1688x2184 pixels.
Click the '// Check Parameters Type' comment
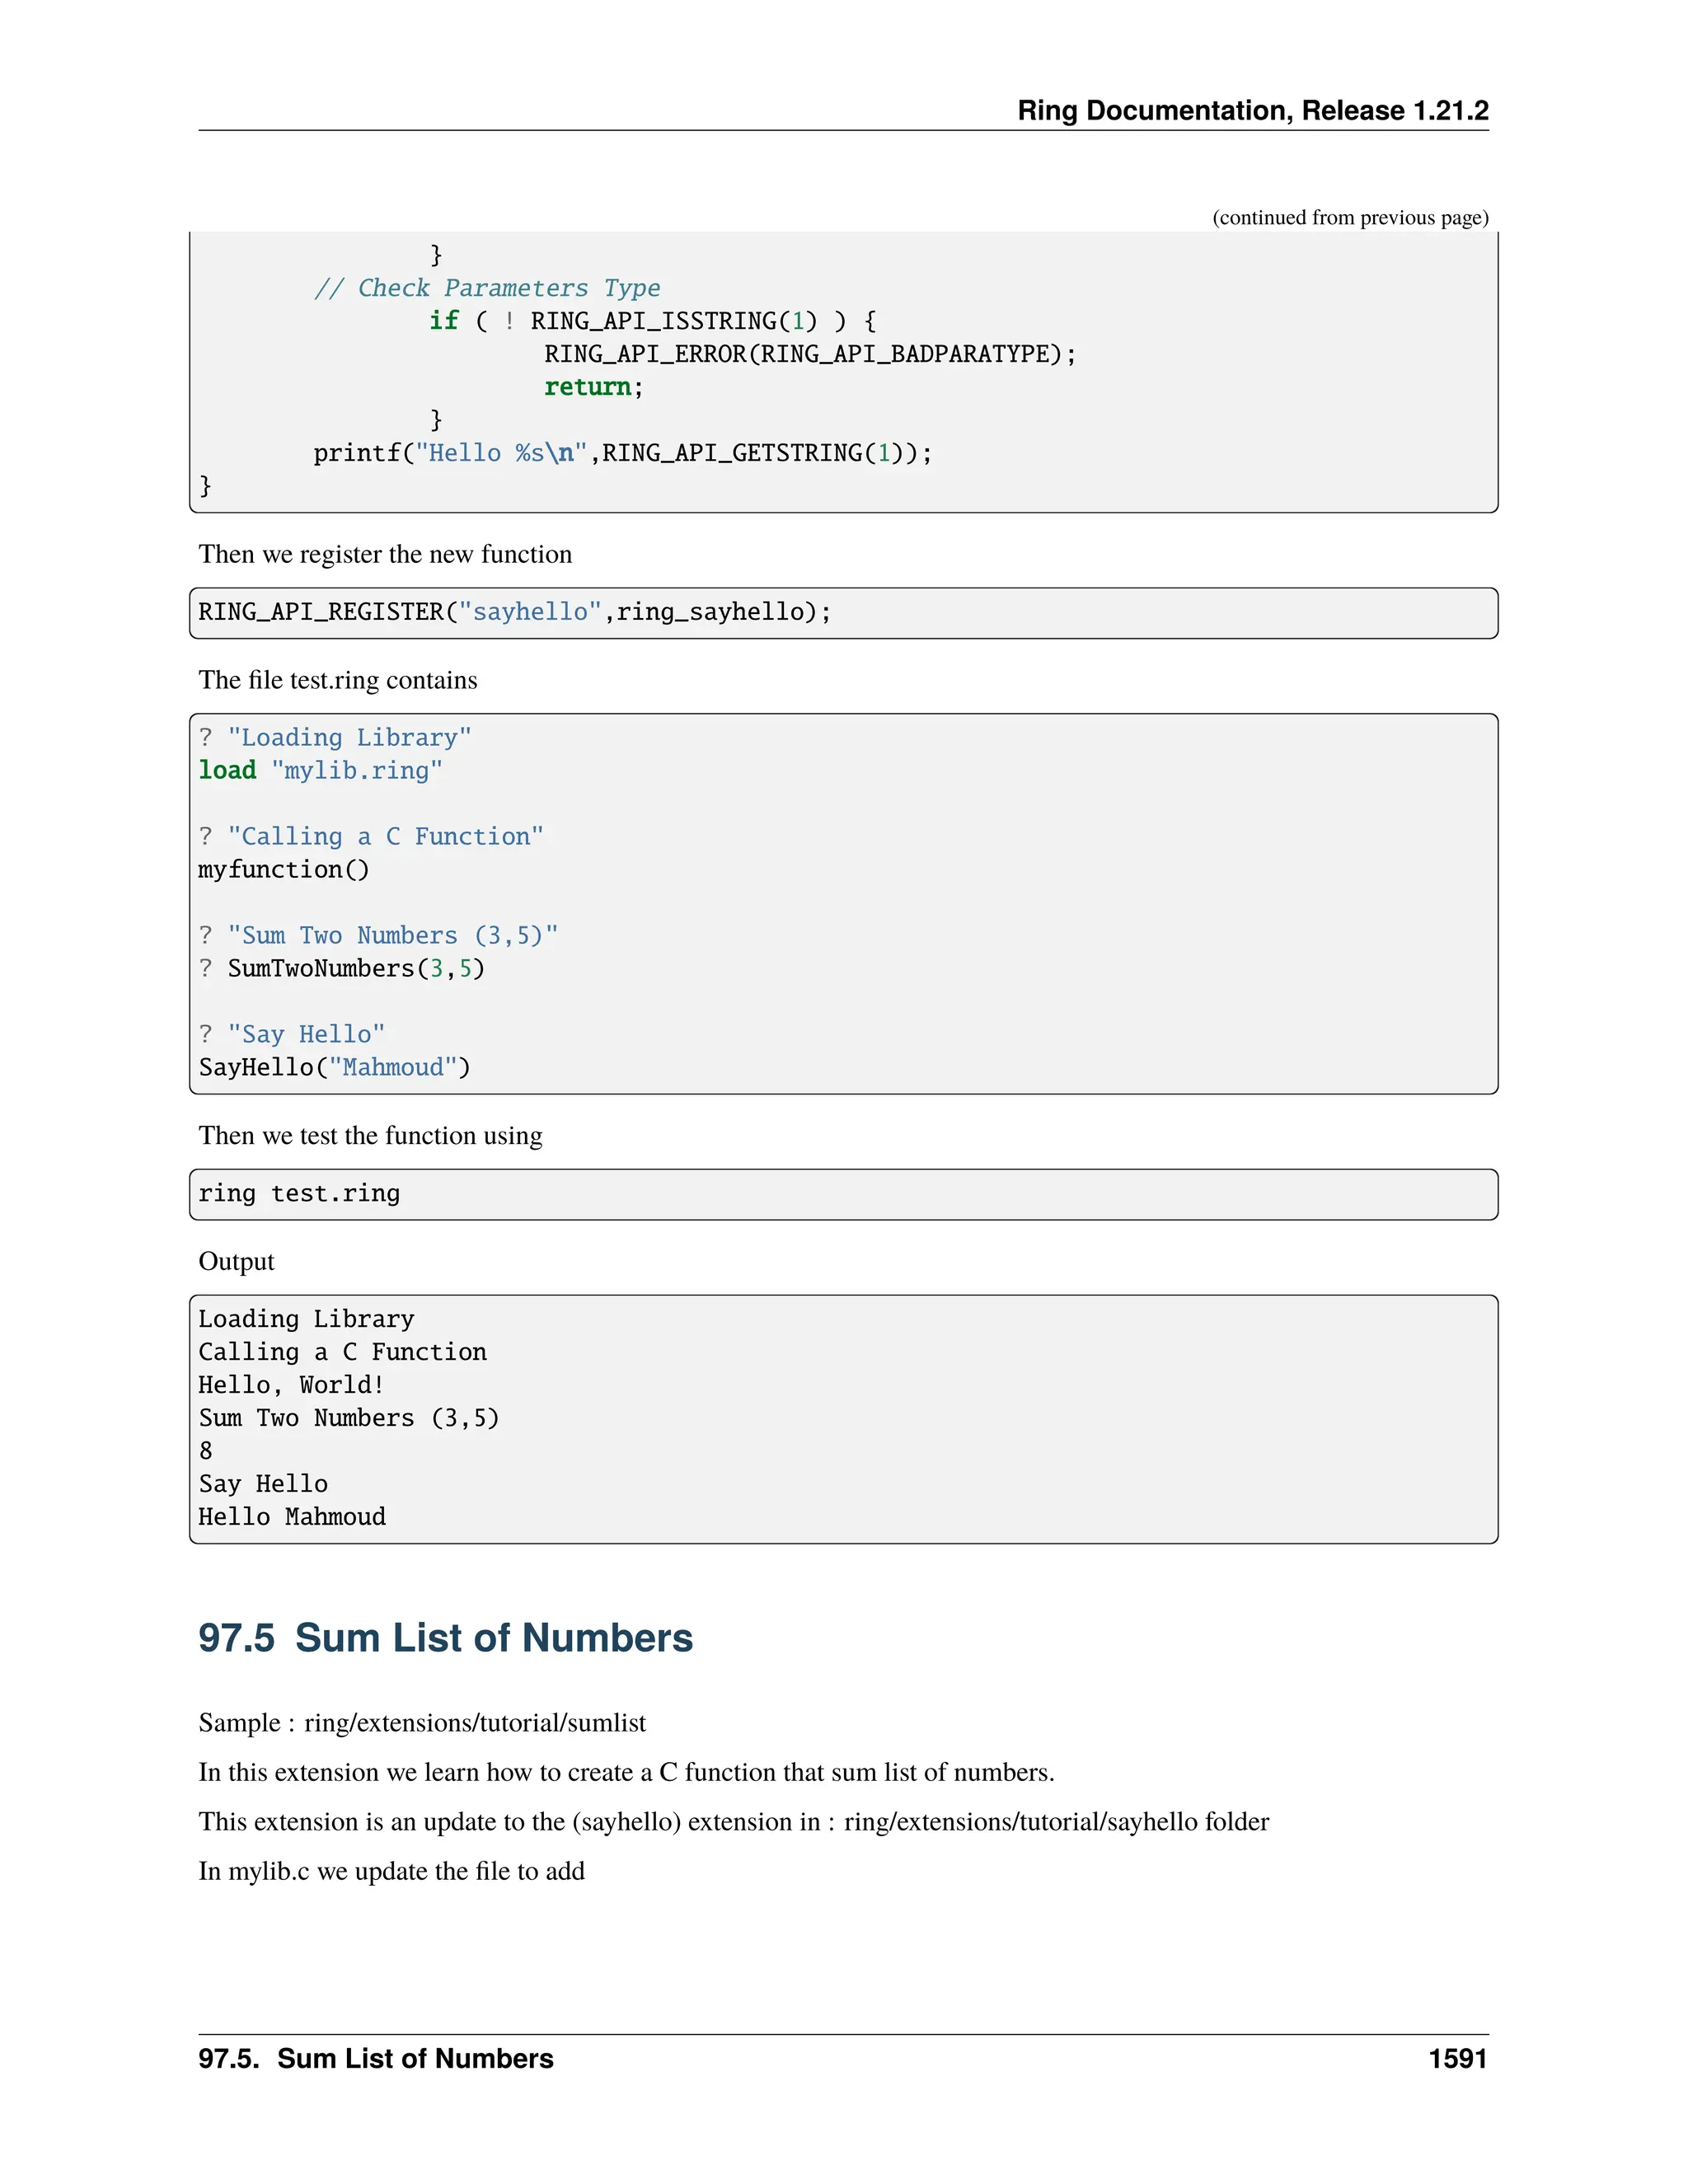487,288
